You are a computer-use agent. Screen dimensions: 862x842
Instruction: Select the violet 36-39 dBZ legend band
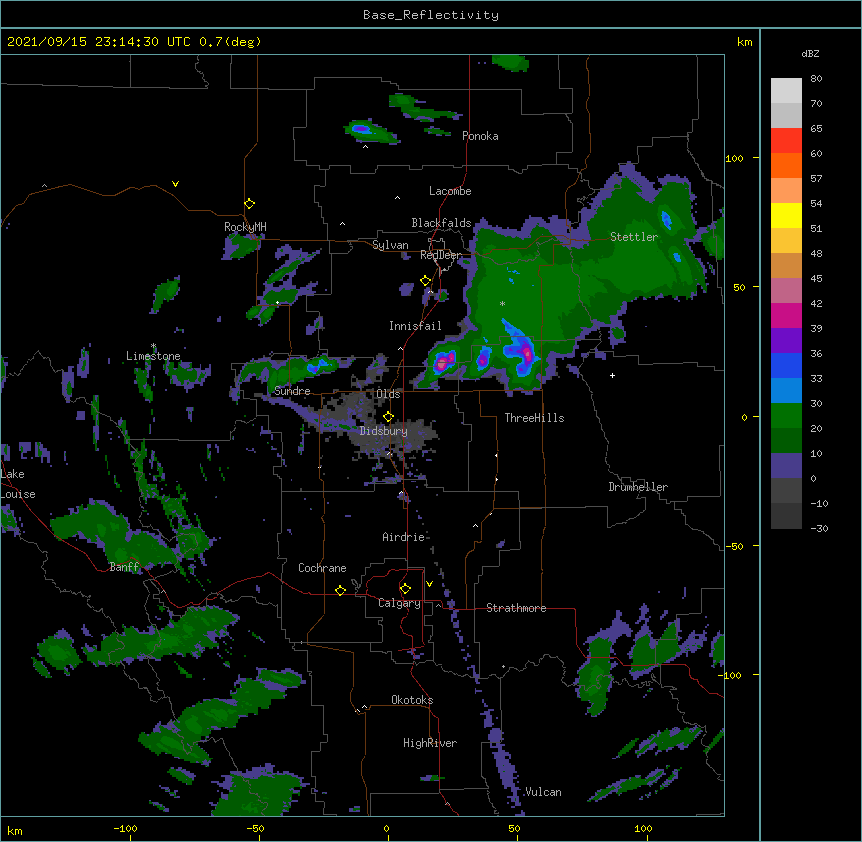pyautogui.click(x=786, y=341)
